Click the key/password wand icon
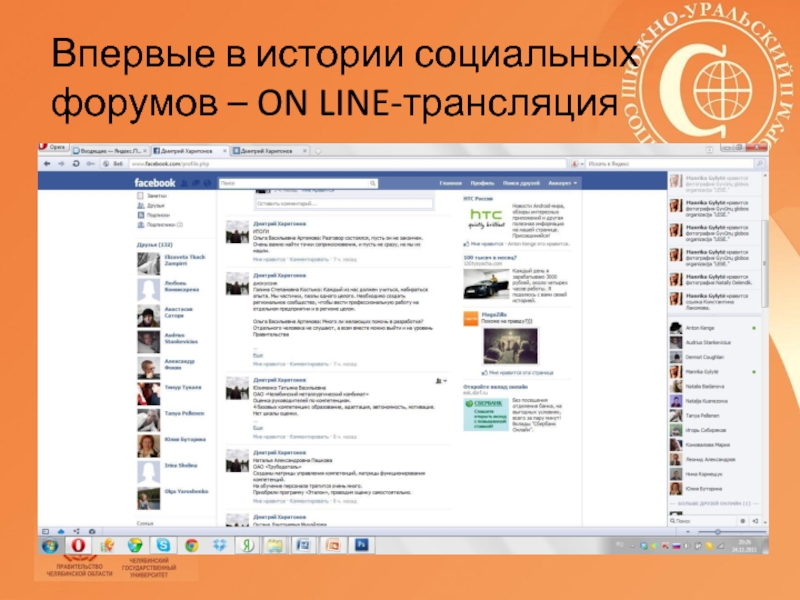The width and height of the screenshot is (800, 600). 91,164
